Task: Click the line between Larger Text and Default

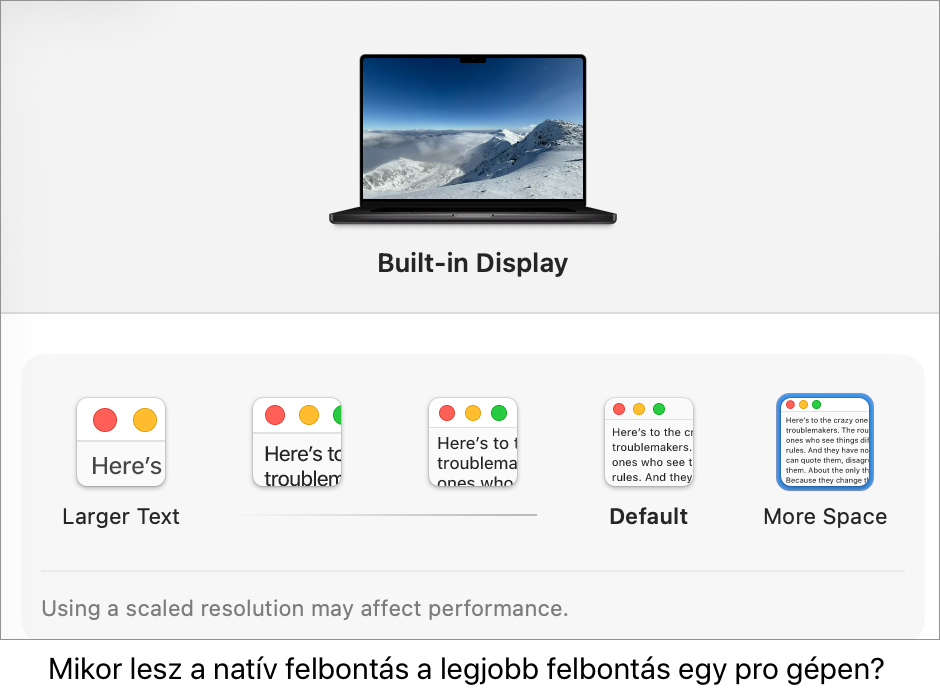Action: tap(385, 515)
